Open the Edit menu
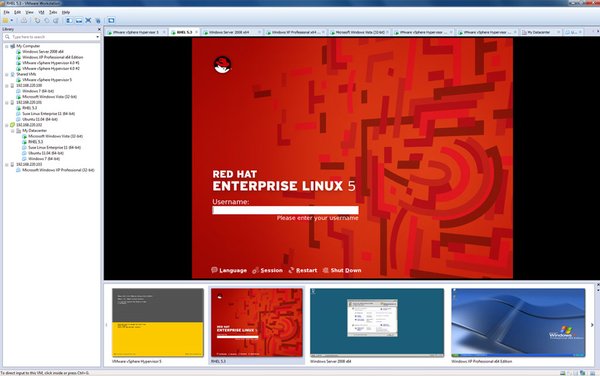 coord(18,12)
